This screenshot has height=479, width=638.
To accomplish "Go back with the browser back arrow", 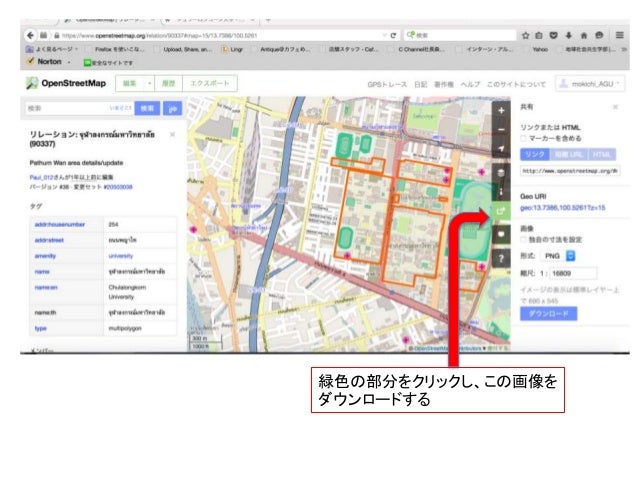I will coord(31,35).
